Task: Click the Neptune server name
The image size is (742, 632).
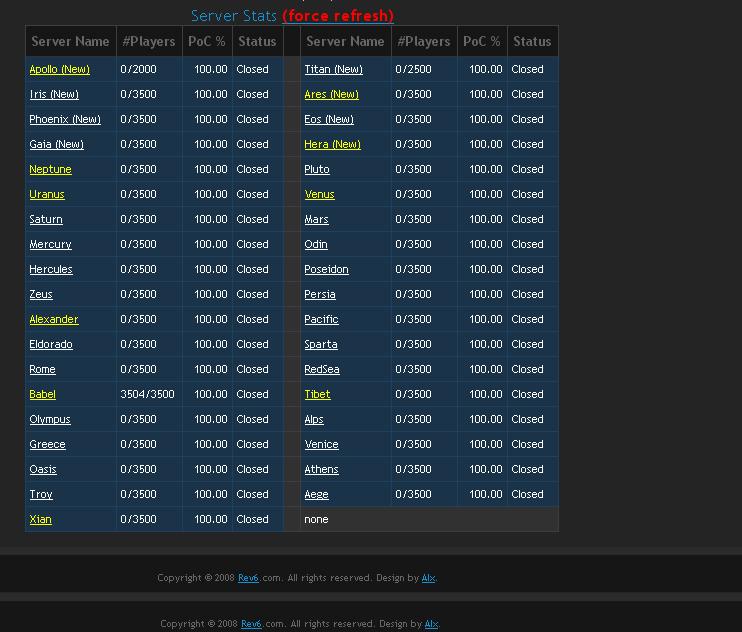Action: pos(50,169)
